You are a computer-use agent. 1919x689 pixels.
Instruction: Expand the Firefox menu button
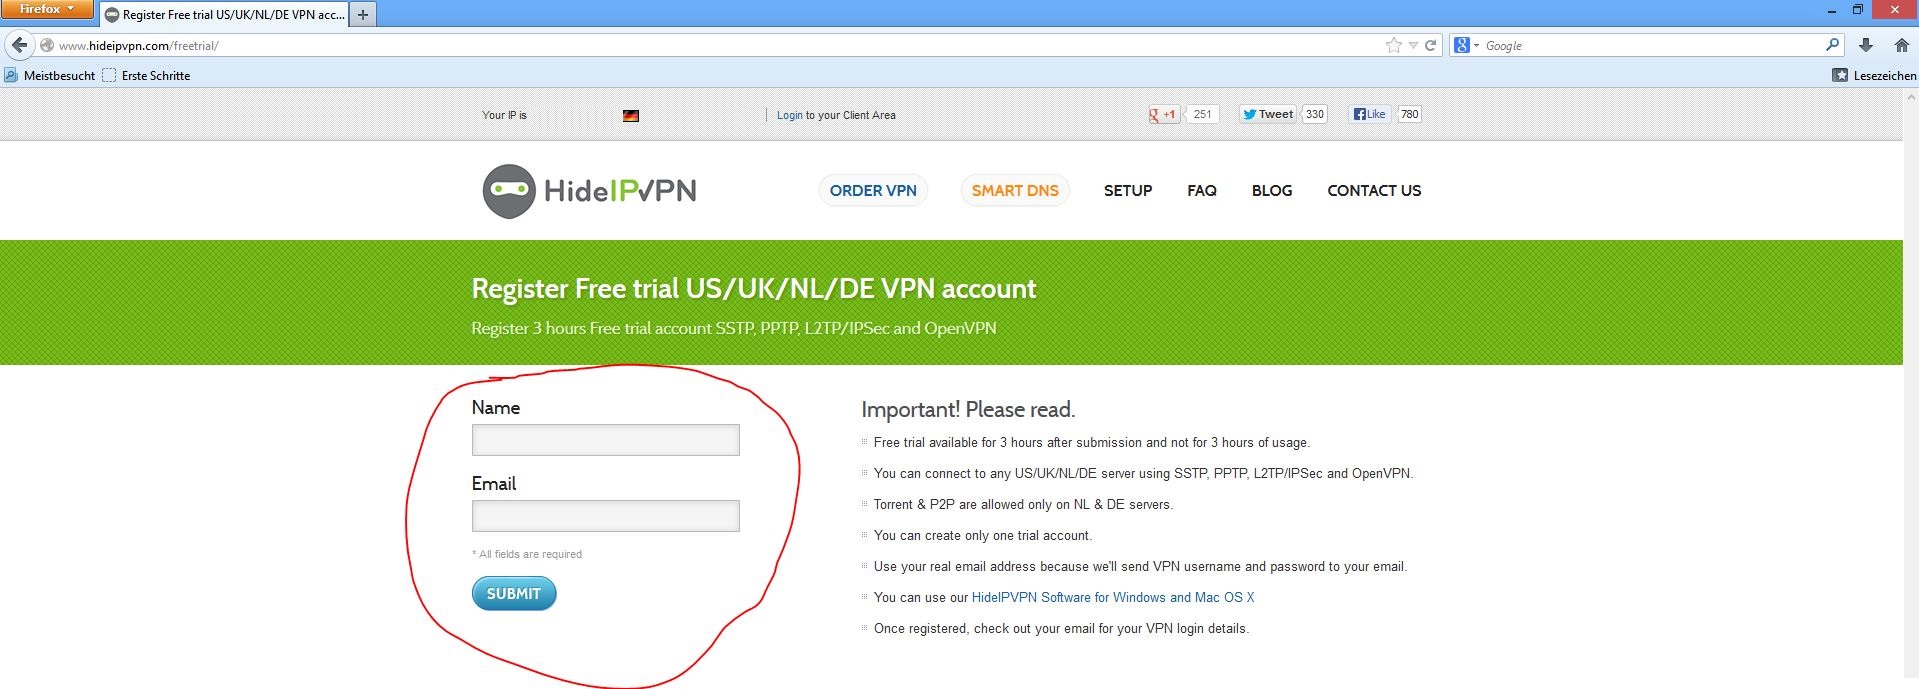click(47, 9)
